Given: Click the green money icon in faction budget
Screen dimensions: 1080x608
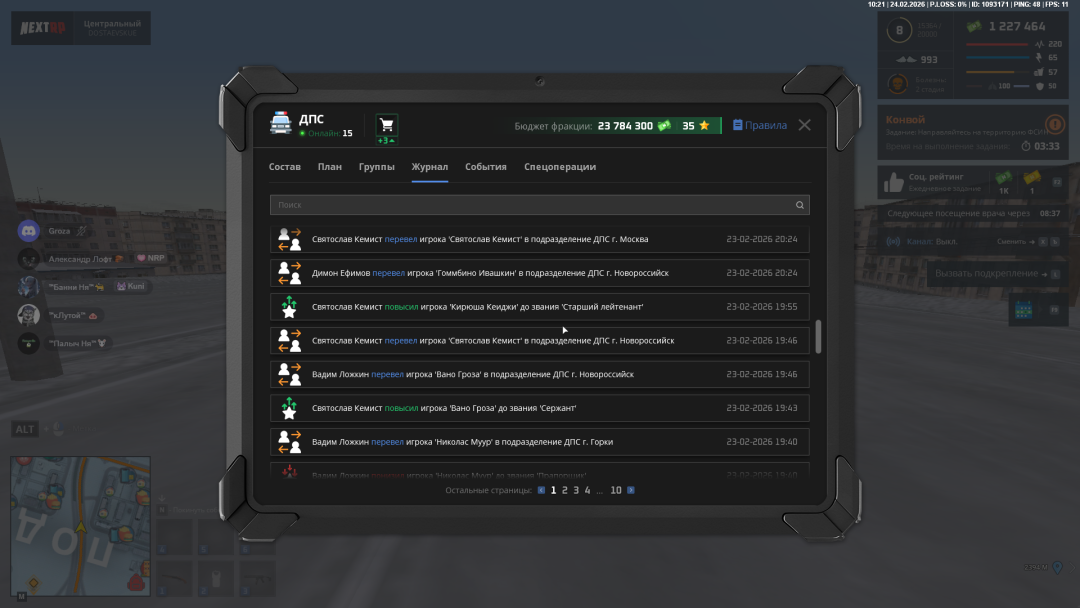Looking at the screenshot, I should point(664,126).
